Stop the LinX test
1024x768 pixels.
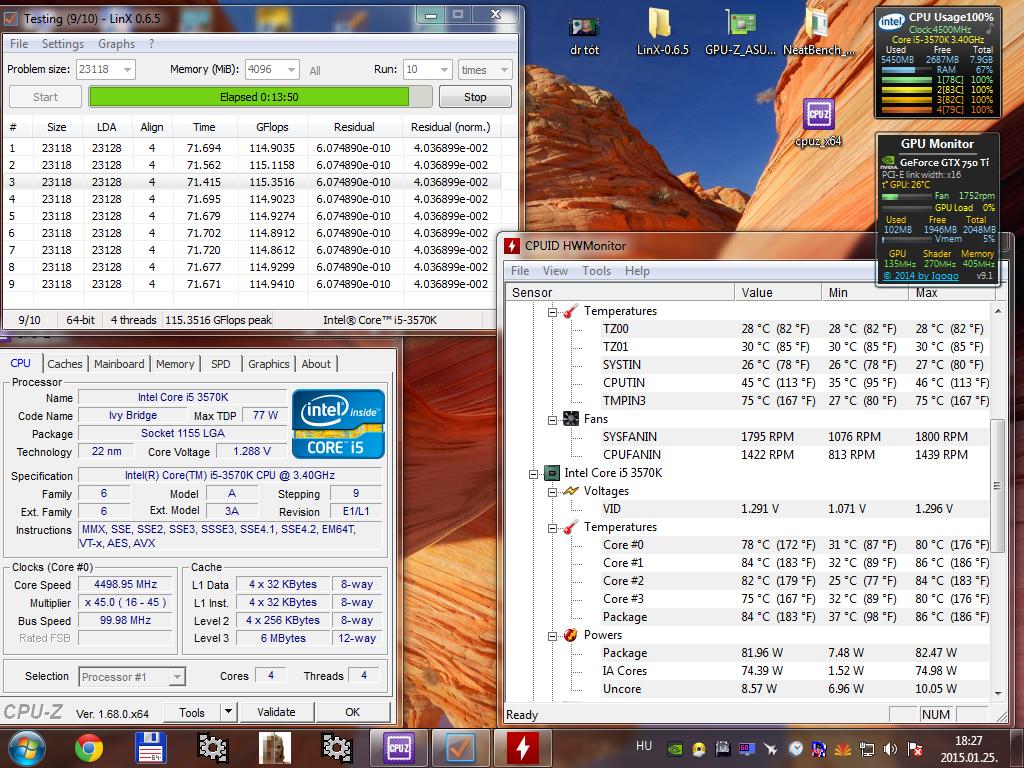pos(475,97)
